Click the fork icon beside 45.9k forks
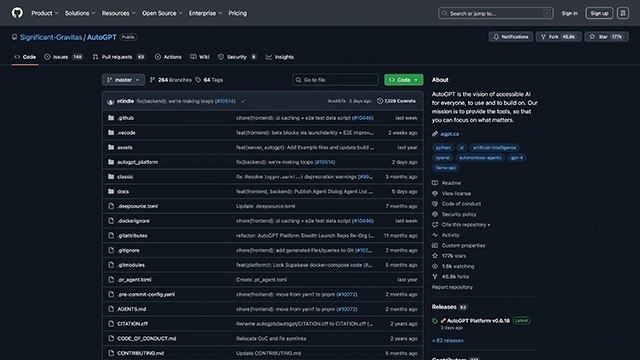The image size is (640, 360). click(x=435, y=277)
